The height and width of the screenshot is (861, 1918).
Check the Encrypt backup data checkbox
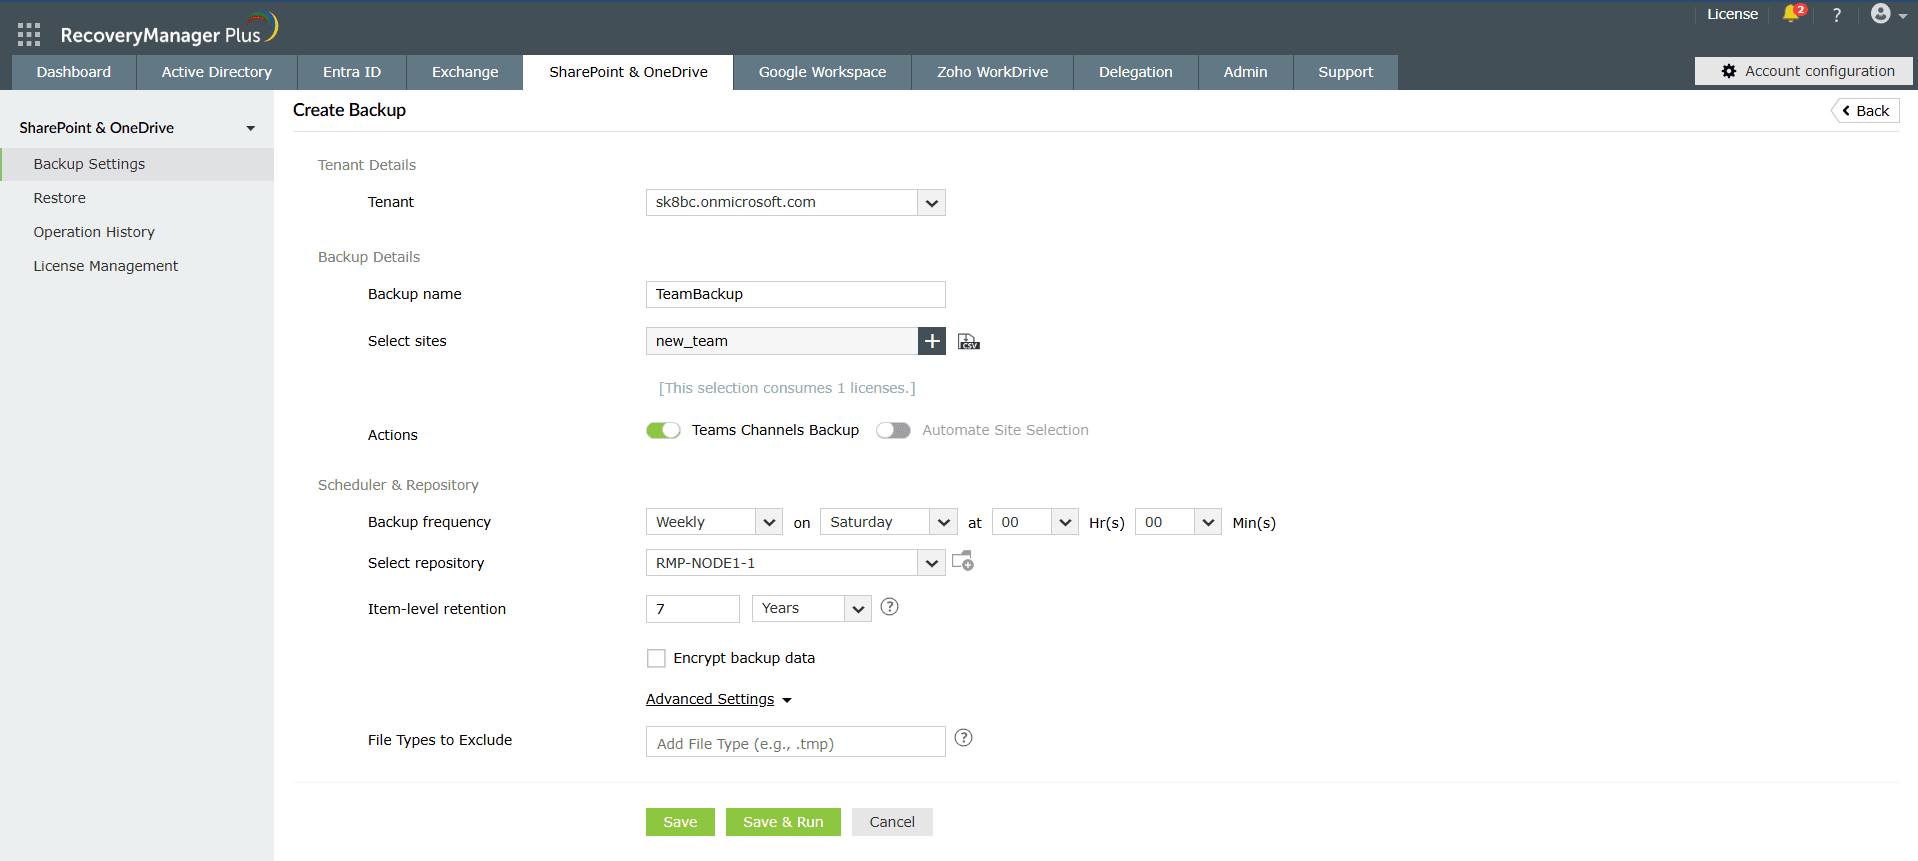point(656,658)
